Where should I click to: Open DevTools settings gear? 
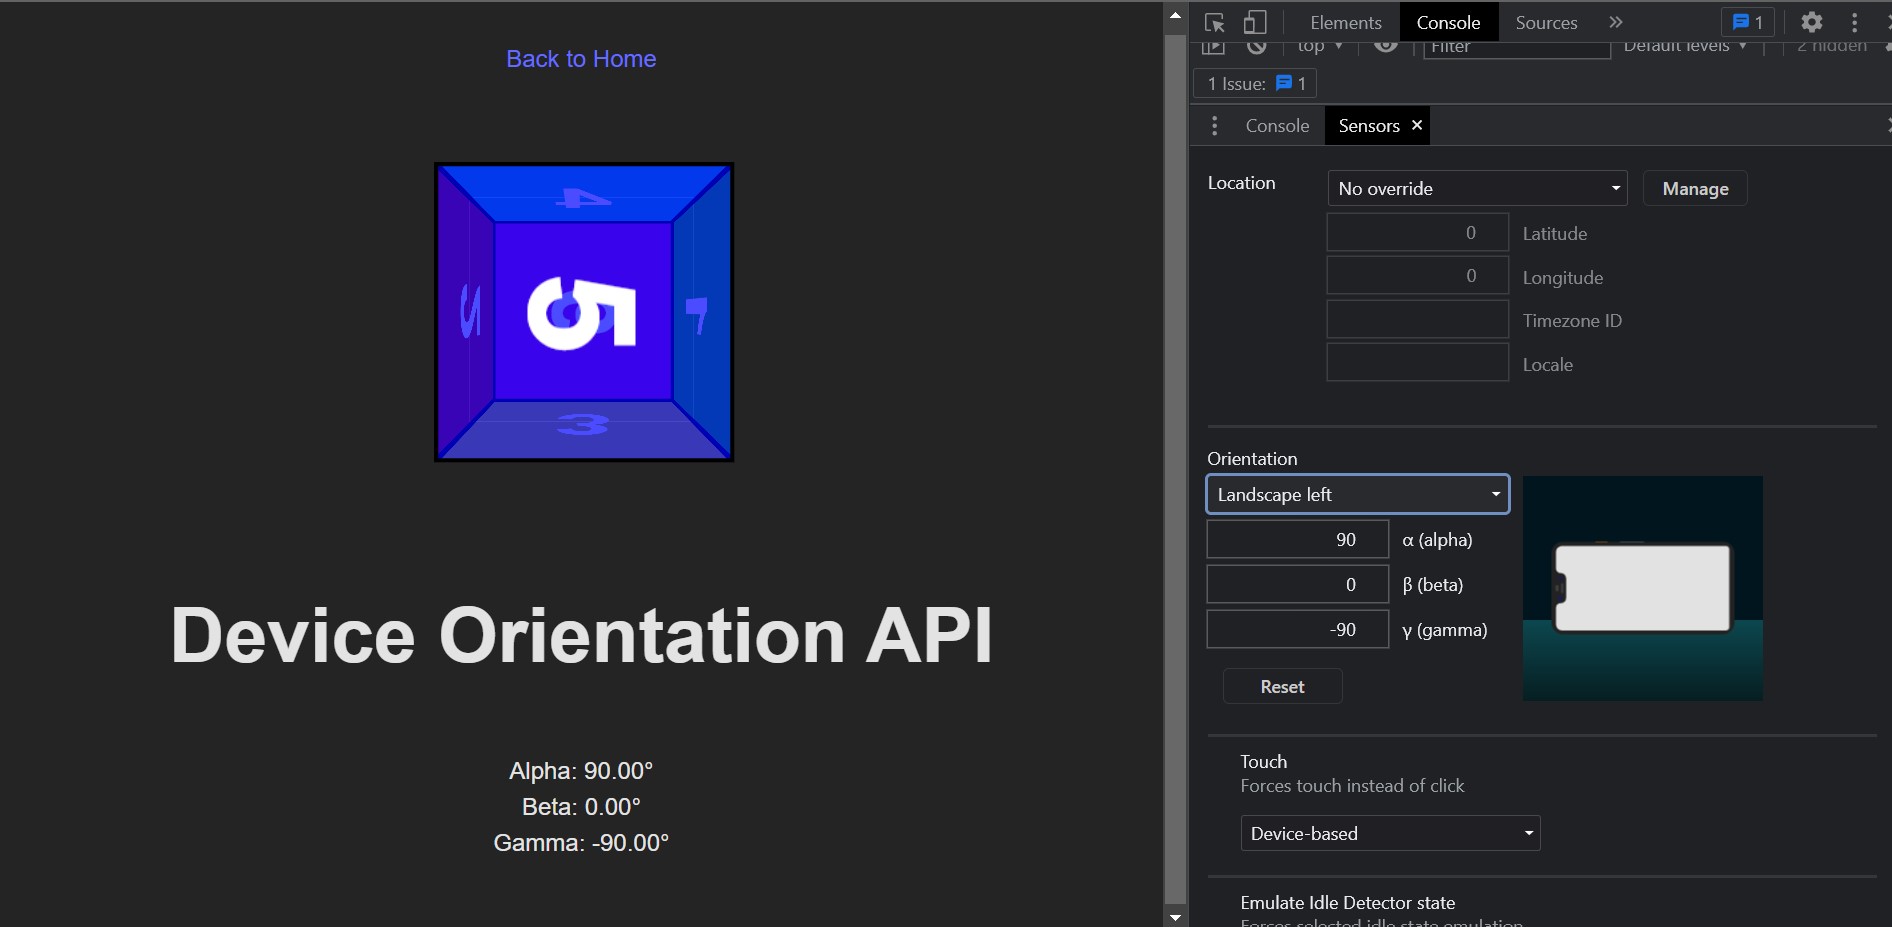pyautogui.click(x=1812, y=22)
